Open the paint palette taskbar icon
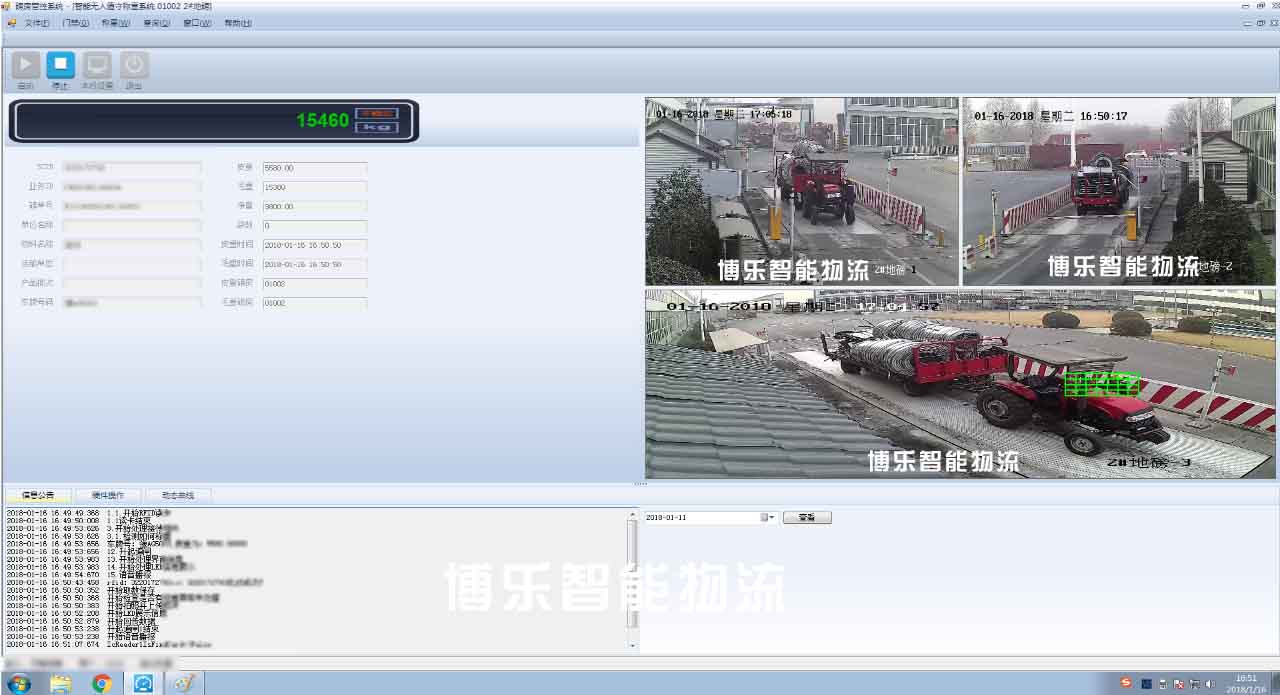 point(184,684)
